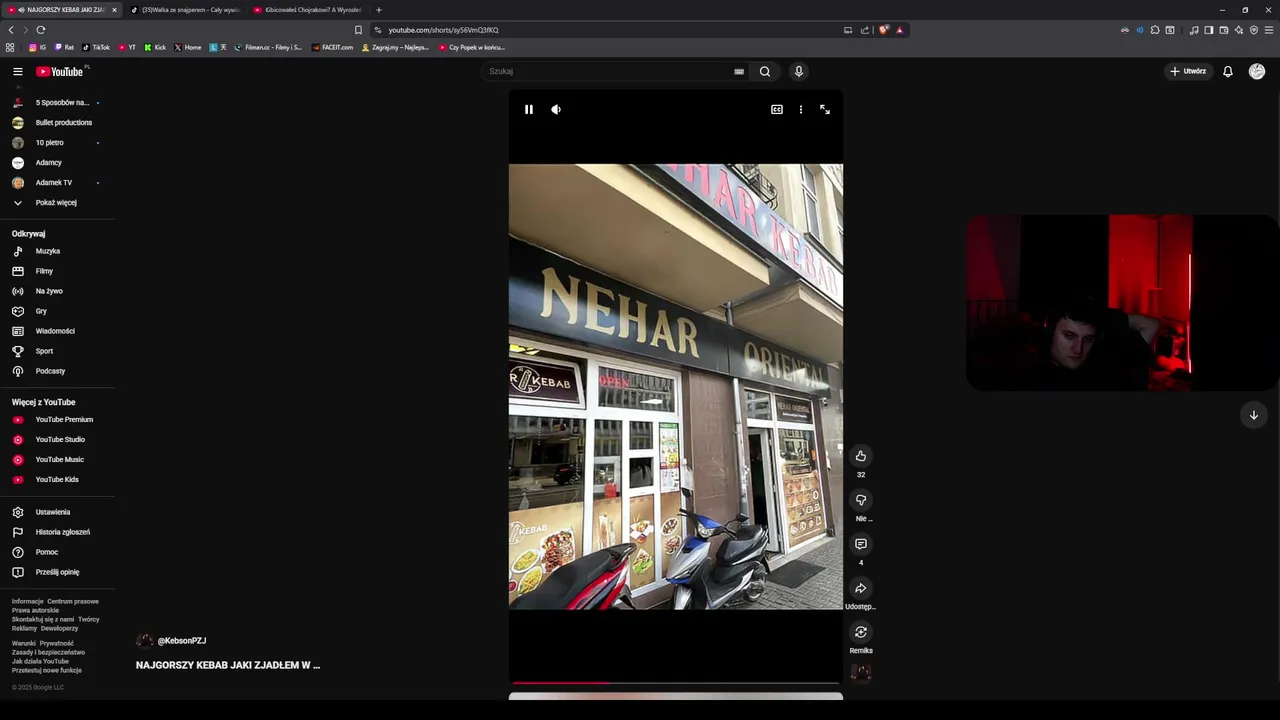Toggle captions on the Short
This screenshot has height=720, width=1280.
point(777,109)
